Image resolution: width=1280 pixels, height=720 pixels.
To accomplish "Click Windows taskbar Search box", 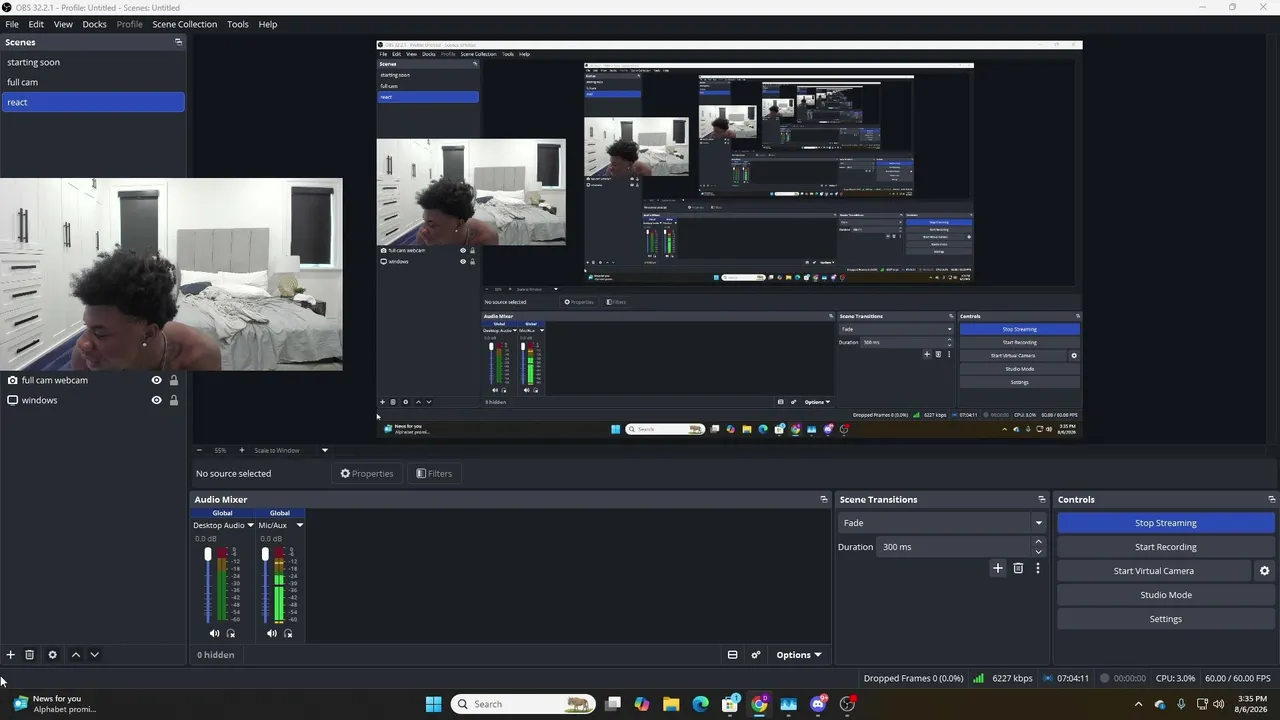I will (x=522, y=704).
